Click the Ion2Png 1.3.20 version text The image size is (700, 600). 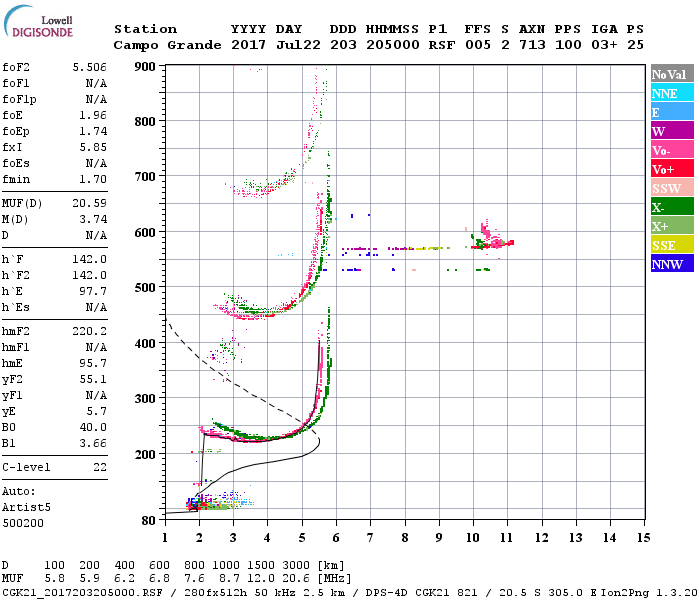pos(650,593)
